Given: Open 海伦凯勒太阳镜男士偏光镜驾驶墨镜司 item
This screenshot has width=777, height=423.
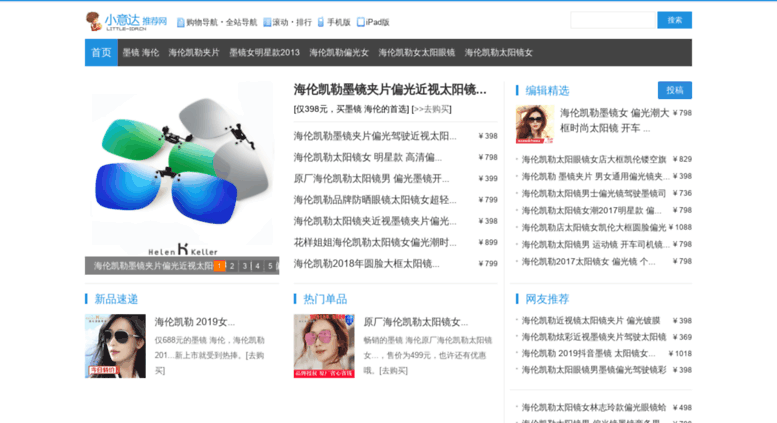Looking at the screenshot, I should coord(594,193).
